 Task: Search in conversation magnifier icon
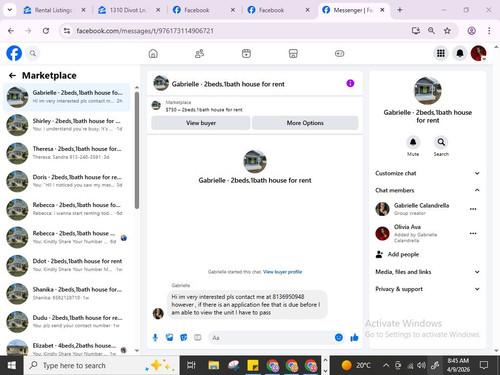point(441,142)
